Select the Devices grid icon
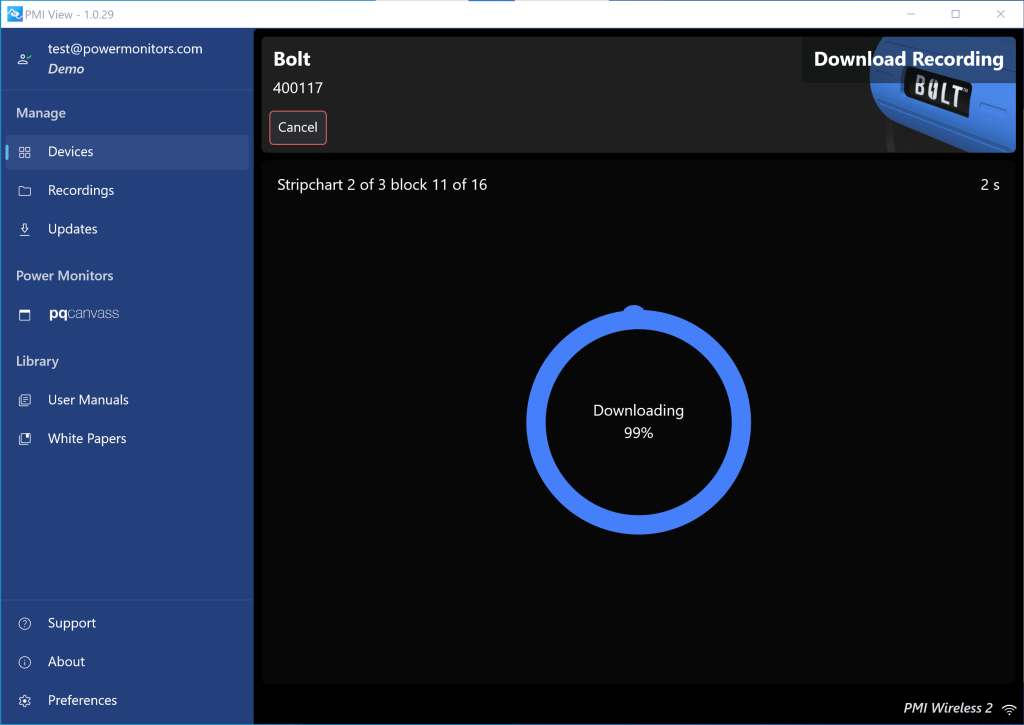The image size is (1024, 725). (24, 151)
